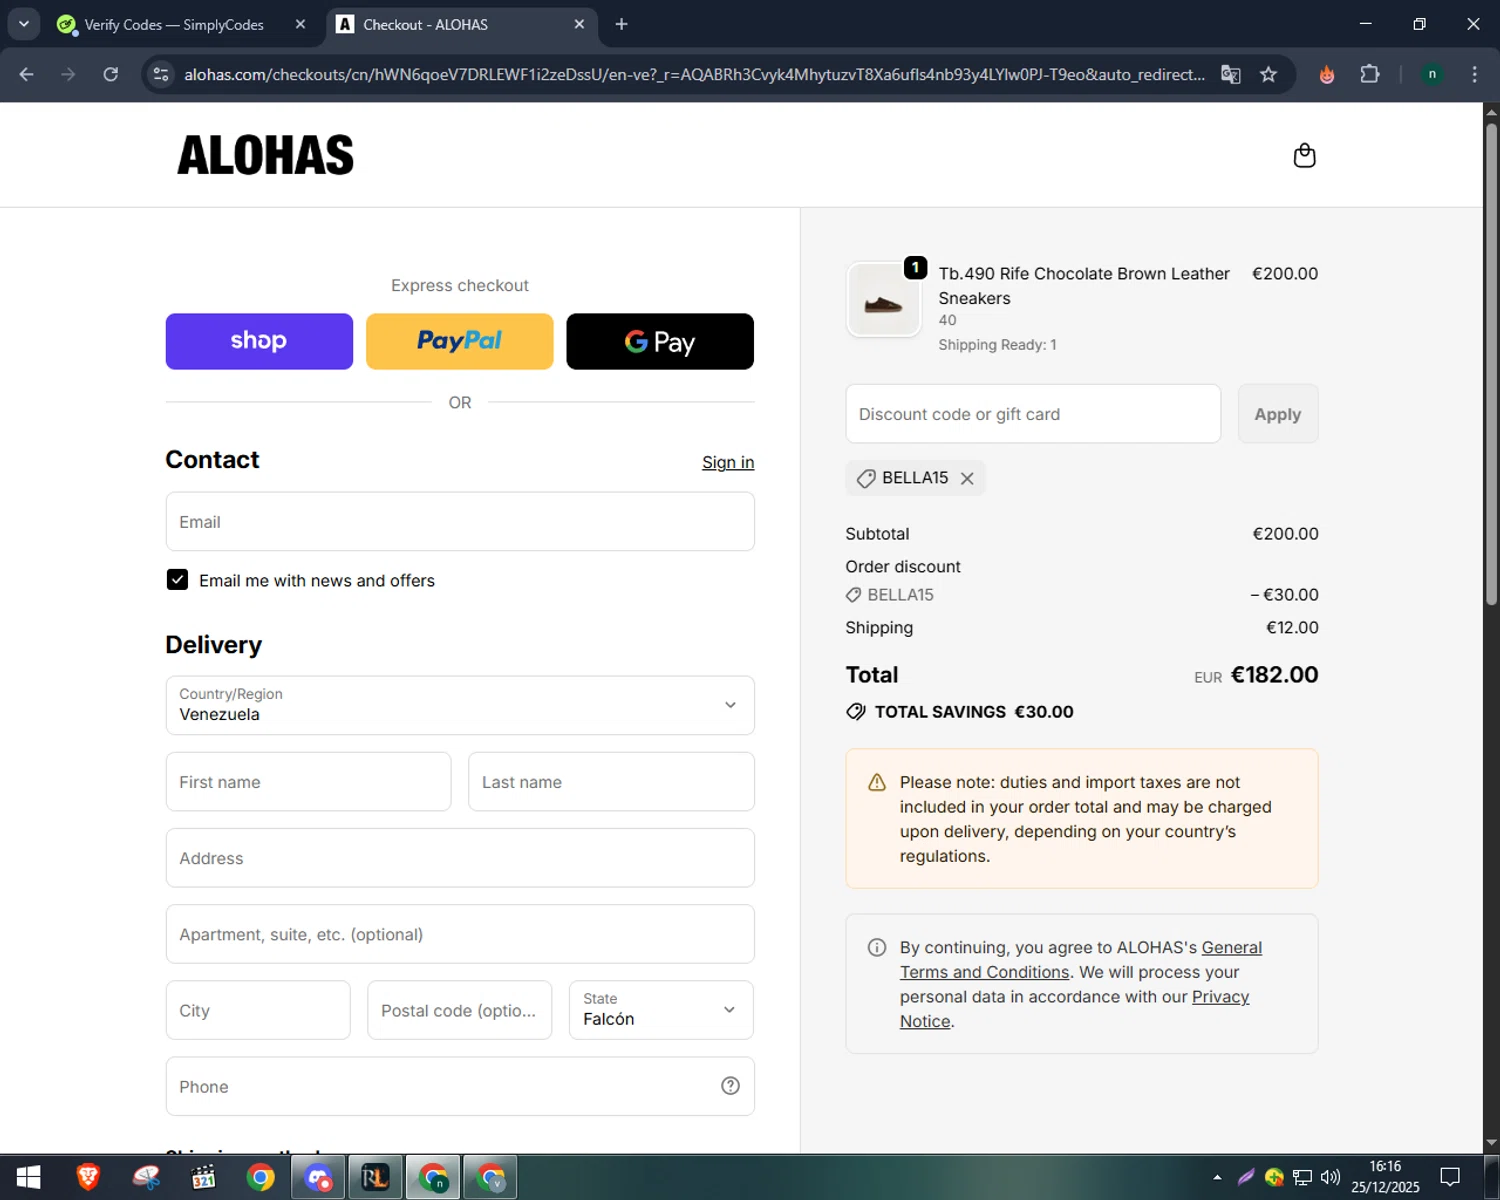Open the volume control in the system tray
1500x1200 pixels.
coord(1330,1177)
